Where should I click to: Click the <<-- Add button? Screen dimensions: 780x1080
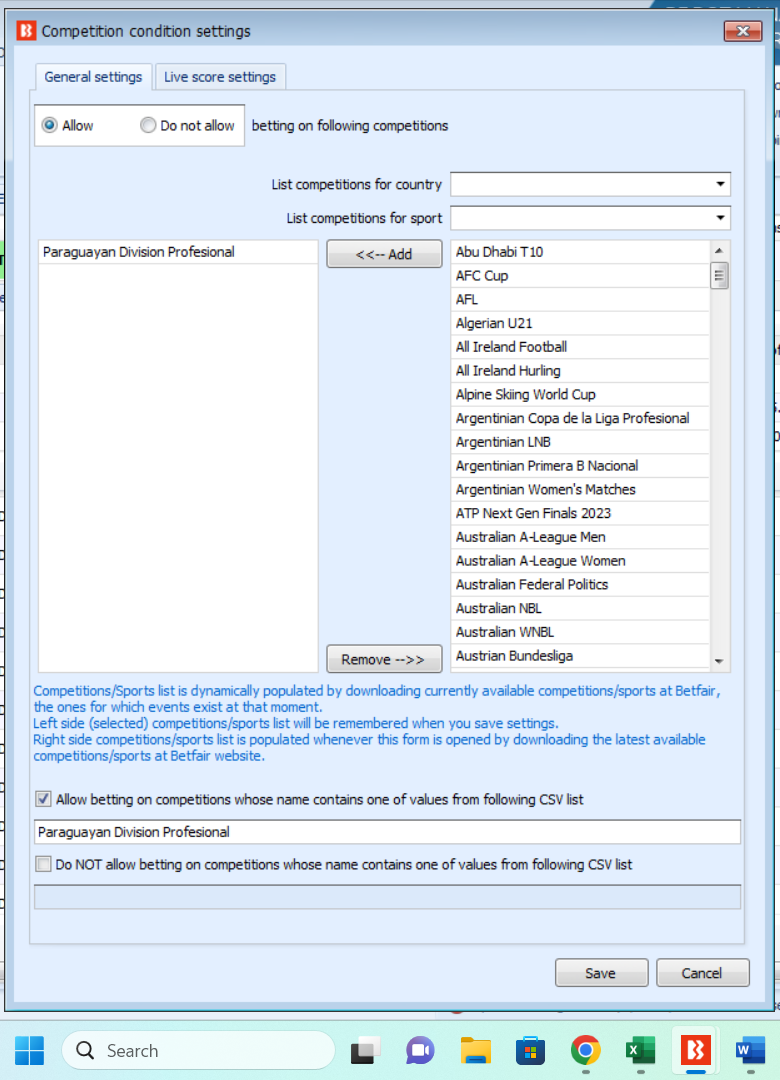(x=384, y=254)
